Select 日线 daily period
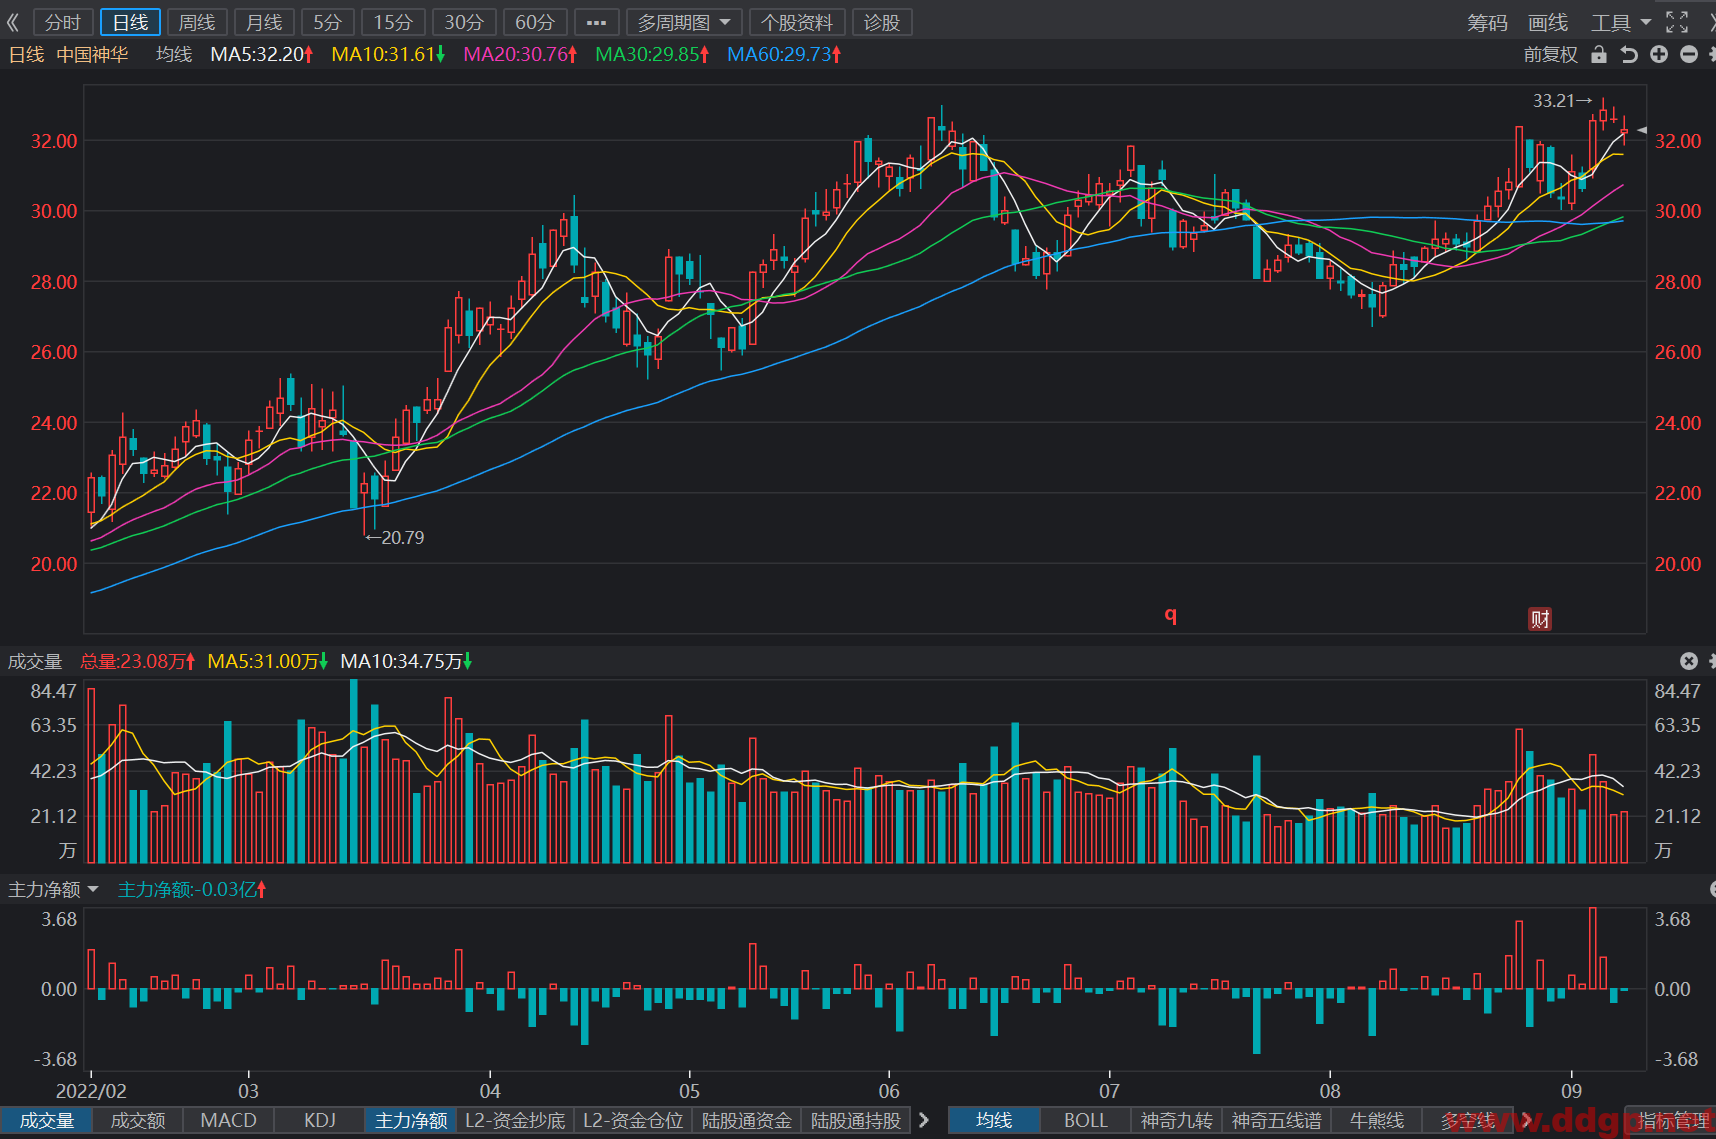 130,22
